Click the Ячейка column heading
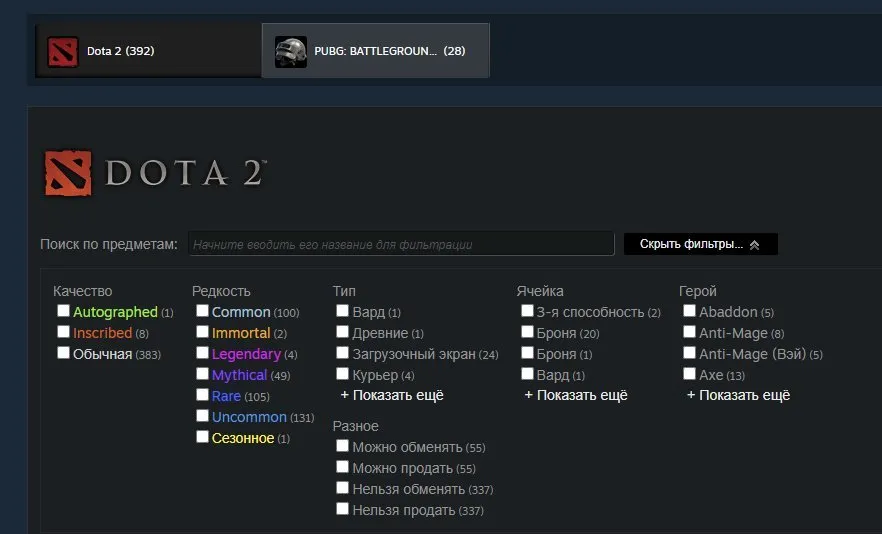882x534 pixels. tap(540, 291)
